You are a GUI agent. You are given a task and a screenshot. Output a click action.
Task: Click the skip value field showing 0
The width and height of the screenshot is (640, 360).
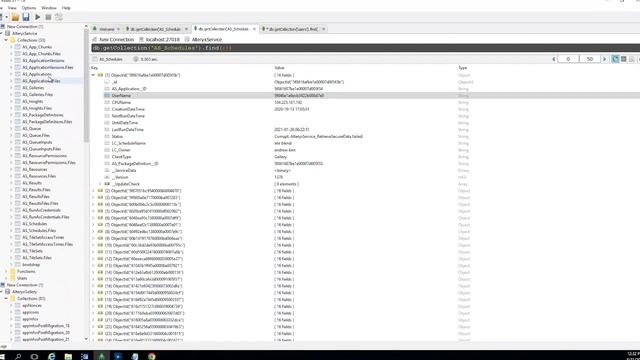click(x=568, y=59)
